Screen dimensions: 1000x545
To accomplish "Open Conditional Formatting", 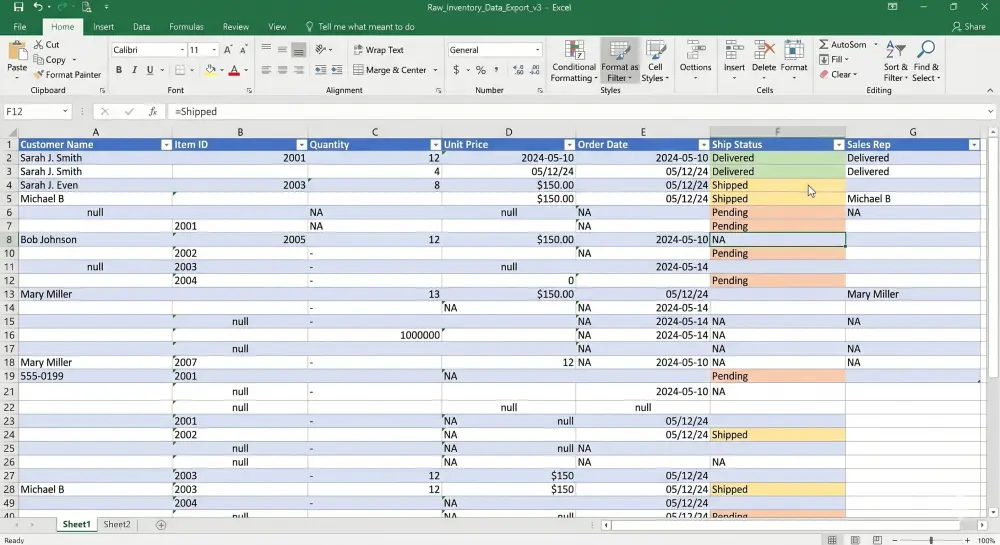I will [574, 61].
